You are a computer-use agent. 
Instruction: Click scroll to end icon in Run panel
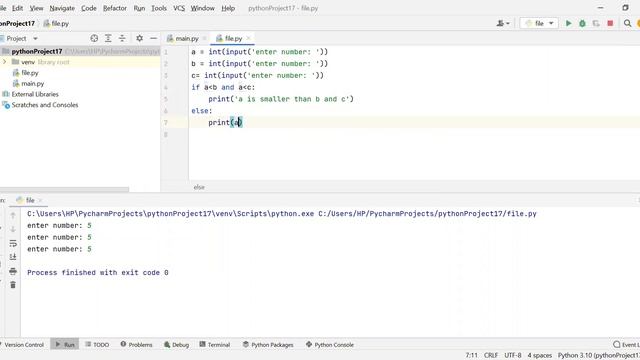pos(13,257)
